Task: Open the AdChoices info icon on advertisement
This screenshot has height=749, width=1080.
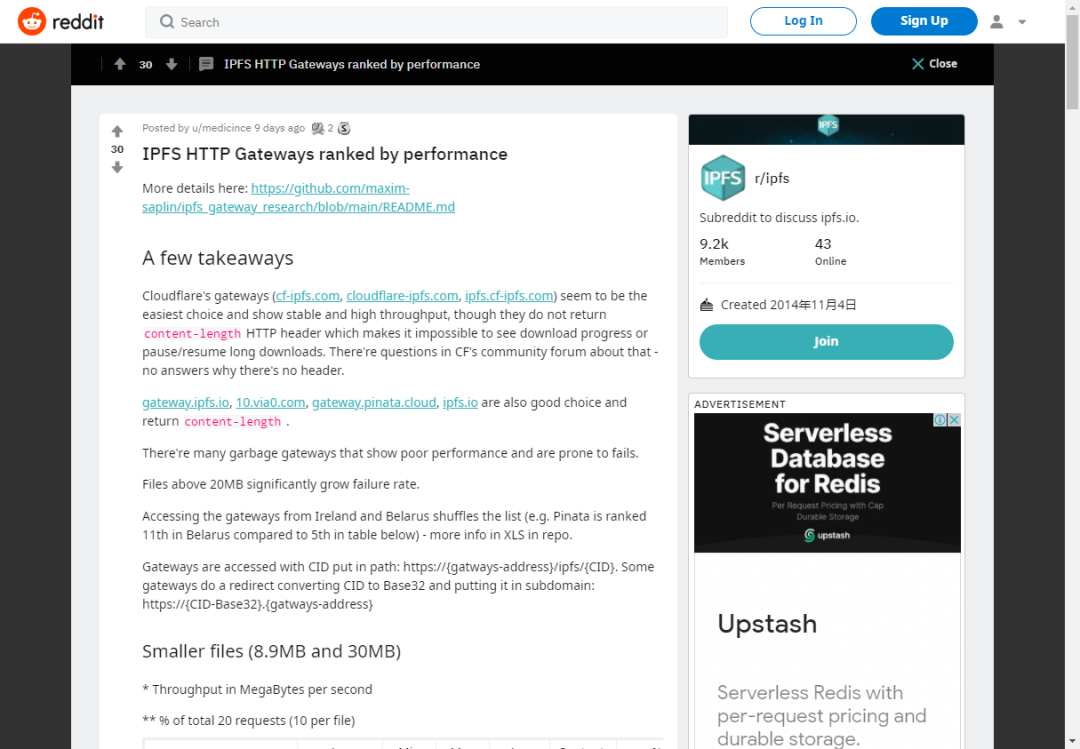Action: click(x=939, y=420)
